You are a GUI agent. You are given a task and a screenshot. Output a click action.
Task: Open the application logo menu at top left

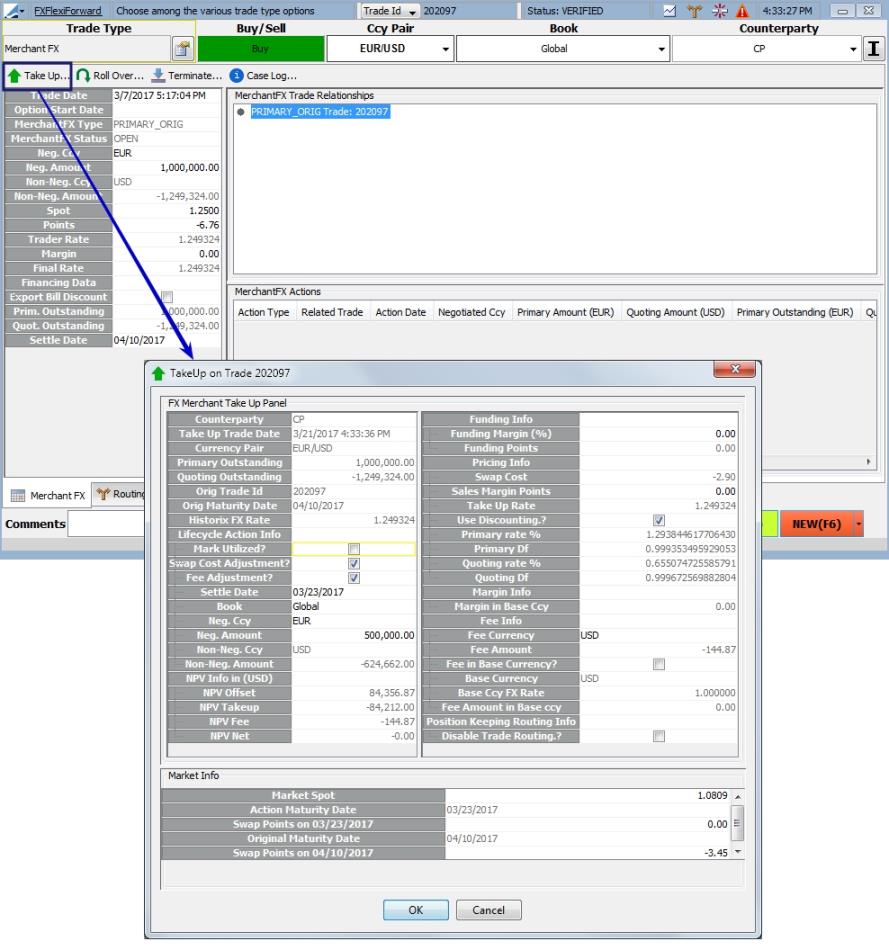click(x=13, y=10)
